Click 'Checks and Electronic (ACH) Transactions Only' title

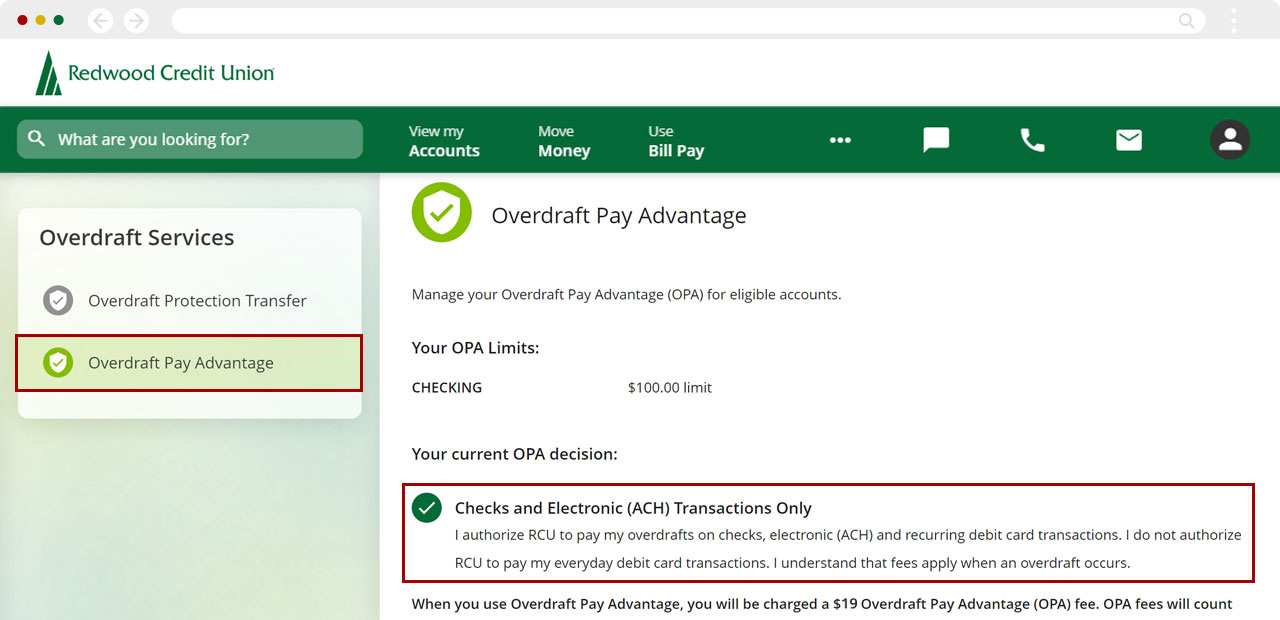coord(633,508)
